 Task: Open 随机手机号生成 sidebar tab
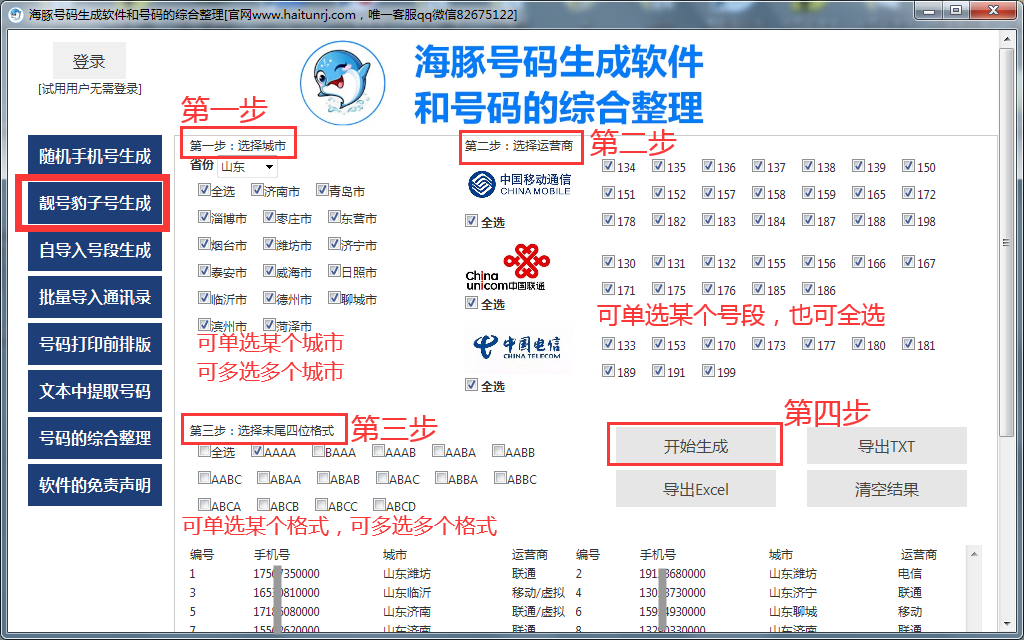[95, 157]
